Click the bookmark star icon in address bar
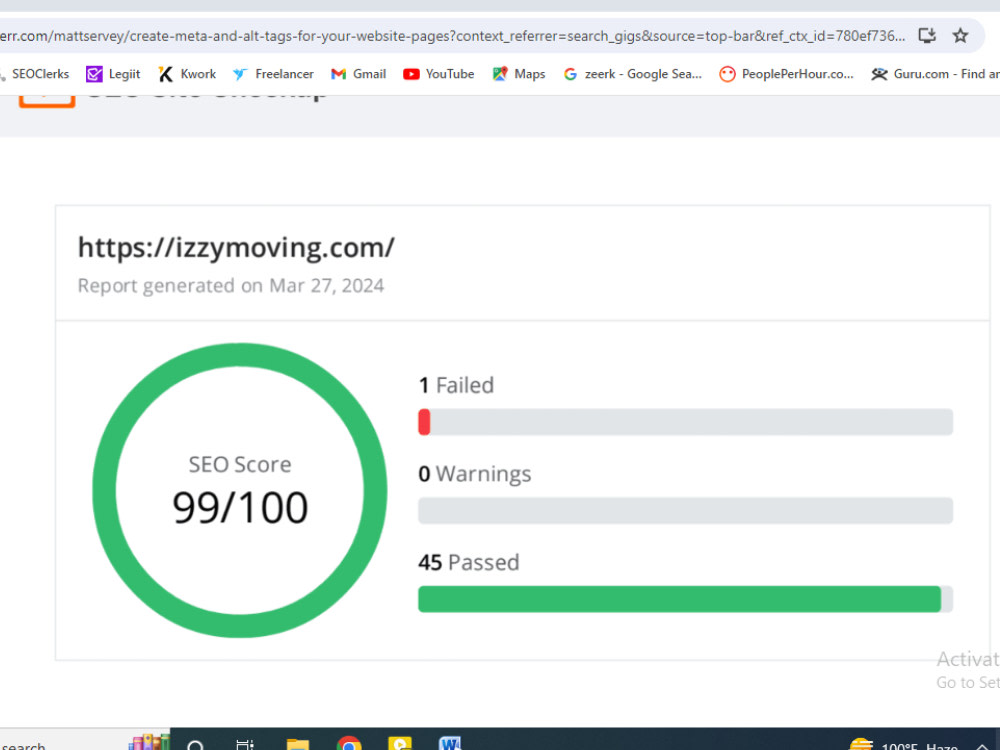Screen dimensions: 1000x750 [x=960, y=36]
